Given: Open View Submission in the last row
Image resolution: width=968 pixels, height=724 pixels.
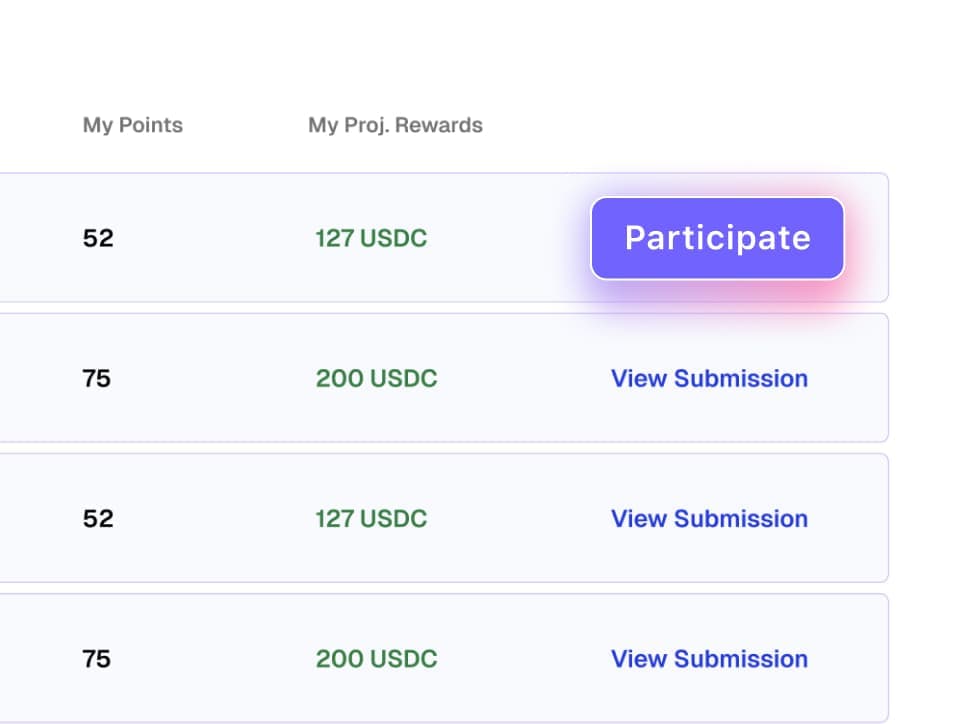Looking at the screenshot, I should point(709,659).
